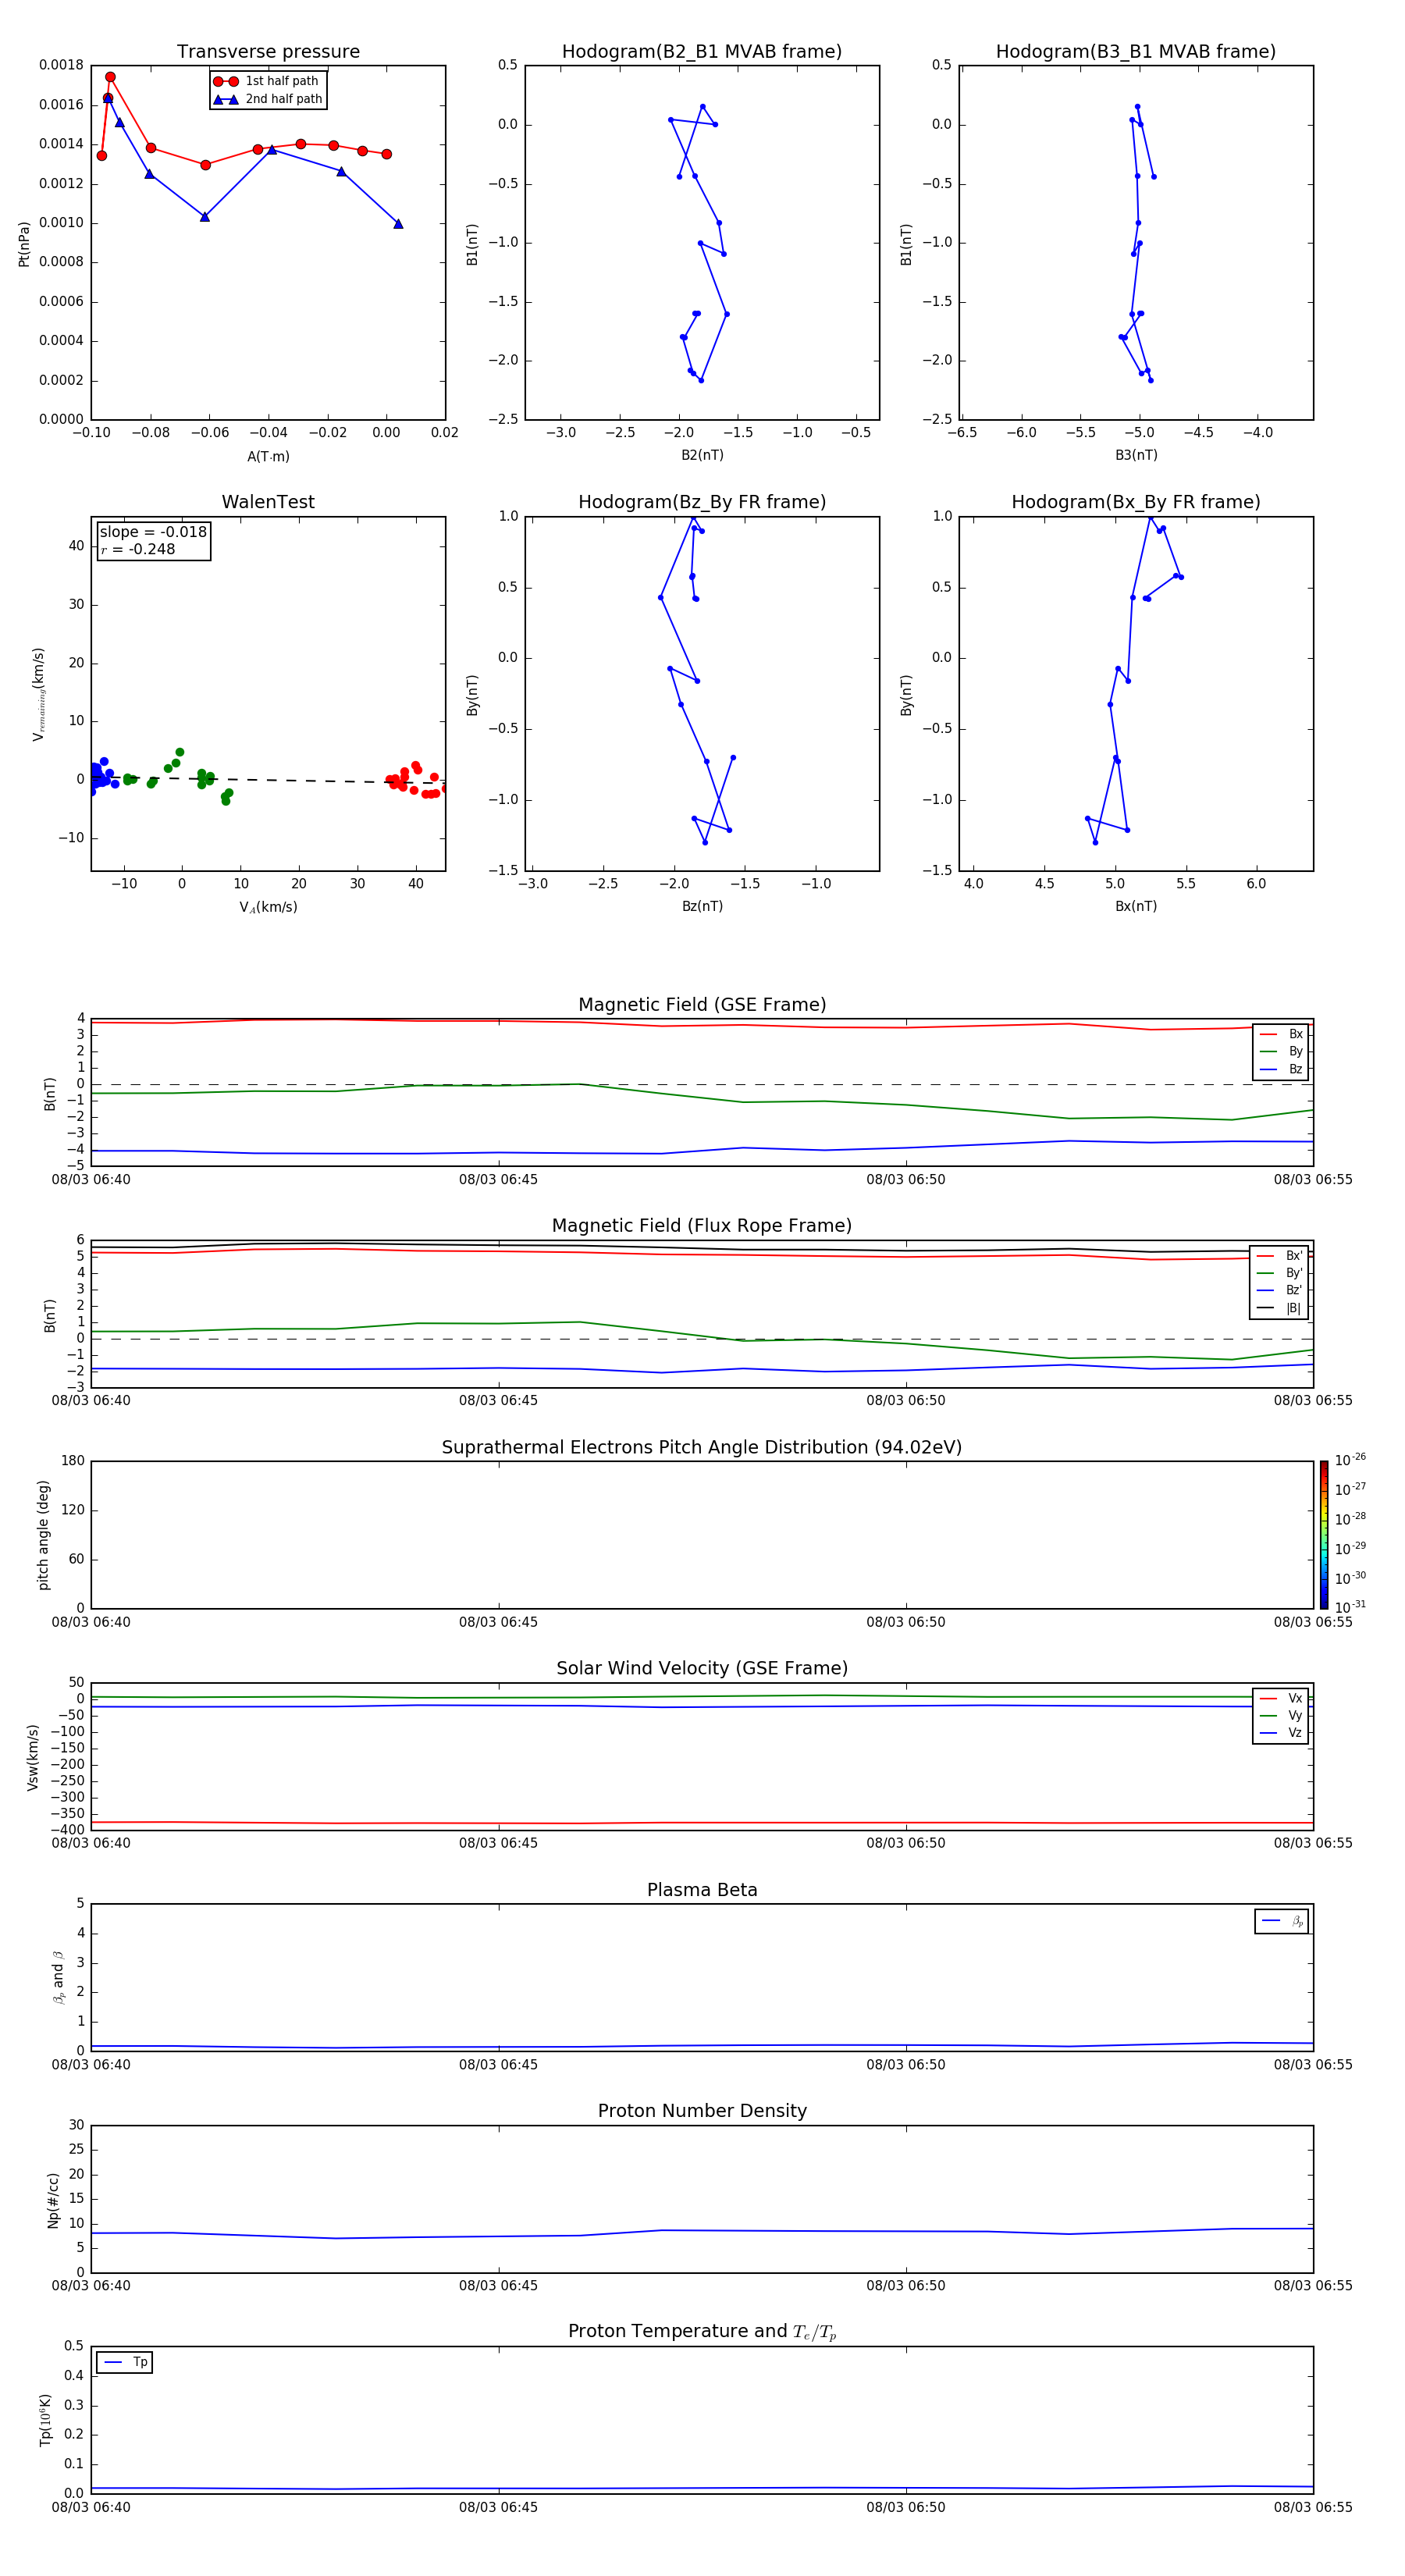This screenshot has height=2576, width=1405.
Task: Click 'Hodogram(B2_B1 MVAB frame)' title
Action: click(x=702, y=52)
